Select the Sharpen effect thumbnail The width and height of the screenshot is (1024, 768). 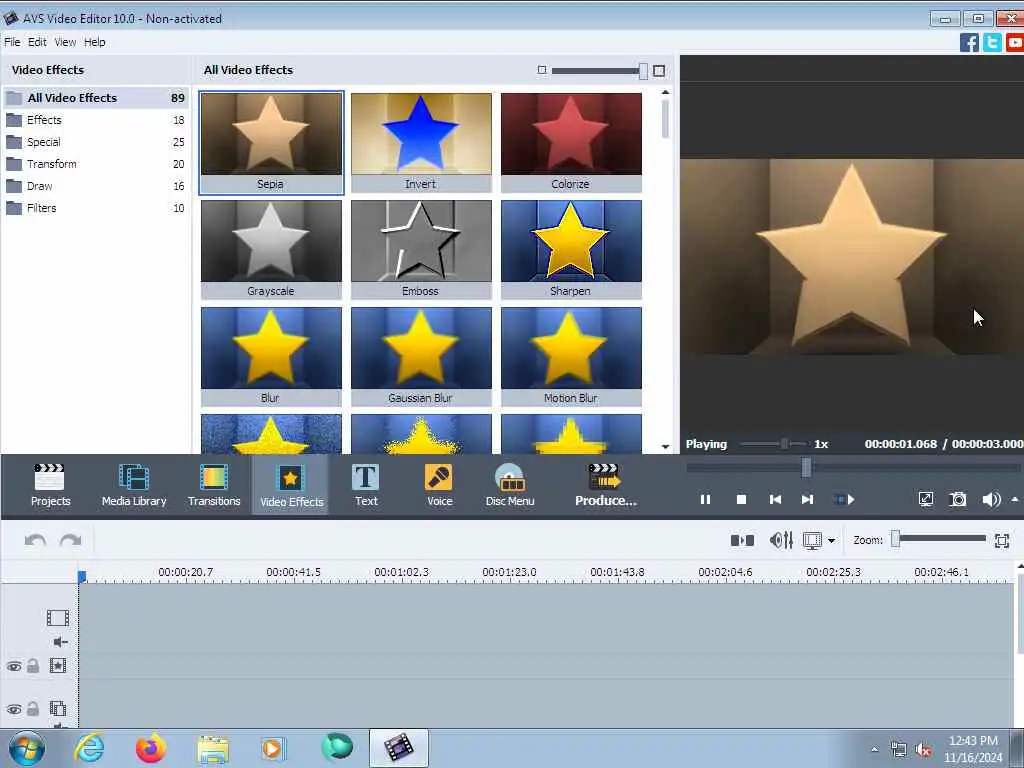[x=571, y=249]
